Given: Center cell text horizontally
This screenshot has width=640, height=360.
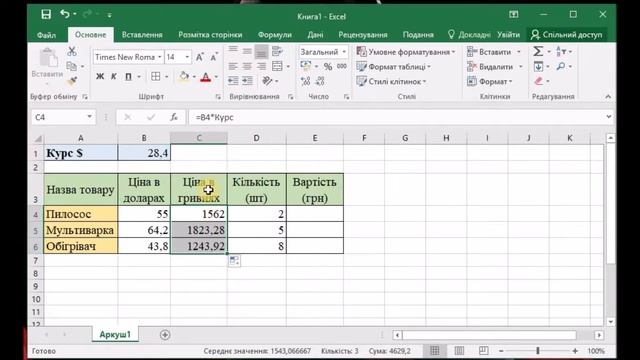Looking at the screenshot, I should pyautogui.click(x=247, y=66).
